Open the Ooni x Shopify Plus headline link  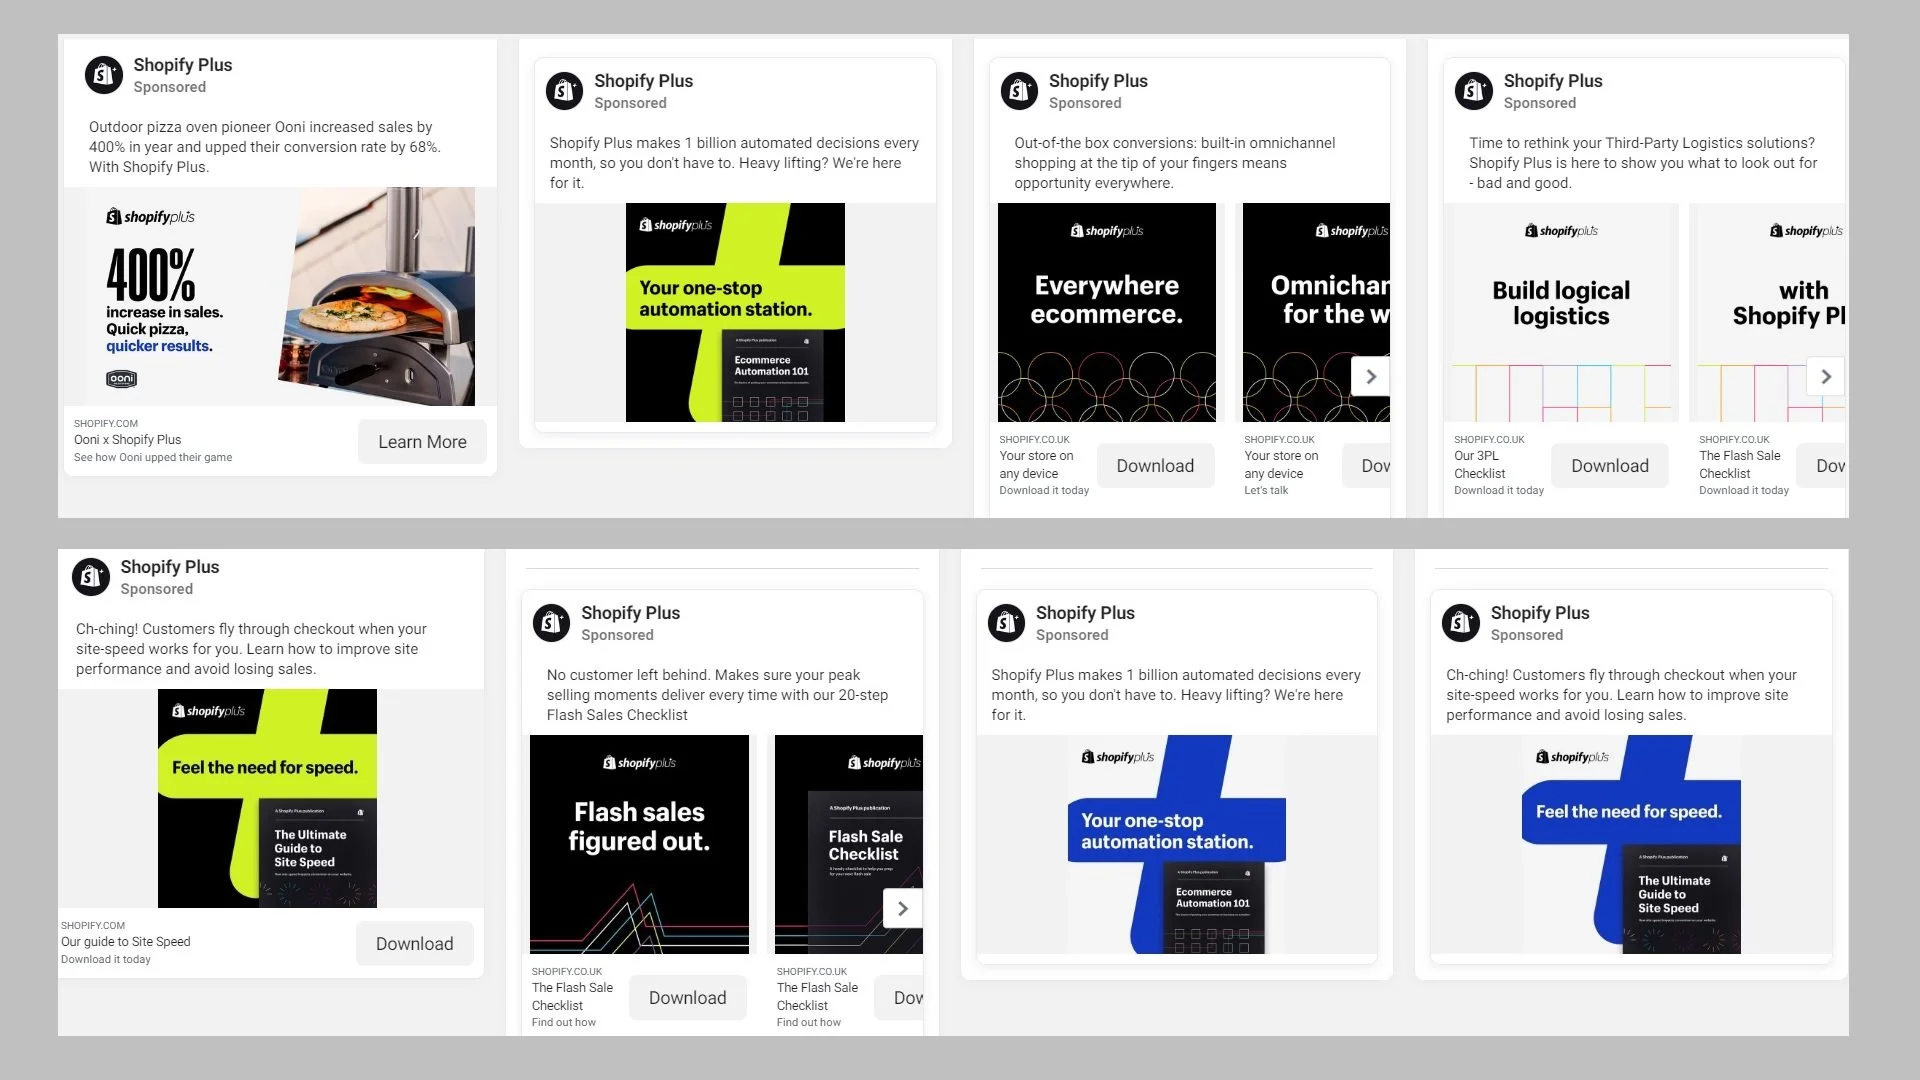[x=127, y=440]
